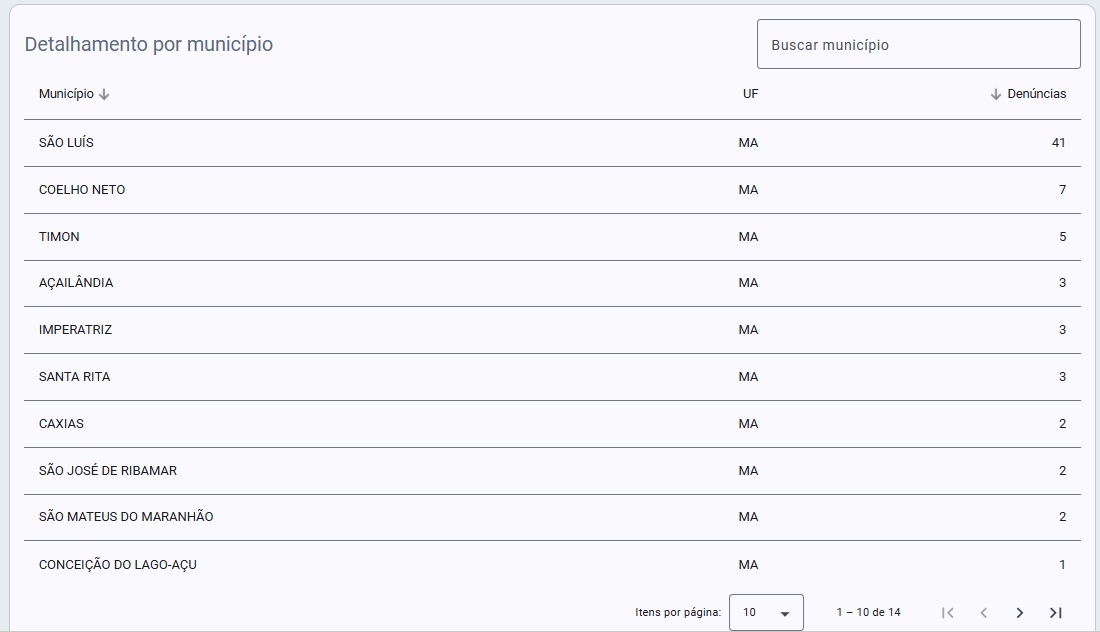Screen dimensions: 1100x632
Task: Click the TIMON municipality entry
Action: [59, 236]
